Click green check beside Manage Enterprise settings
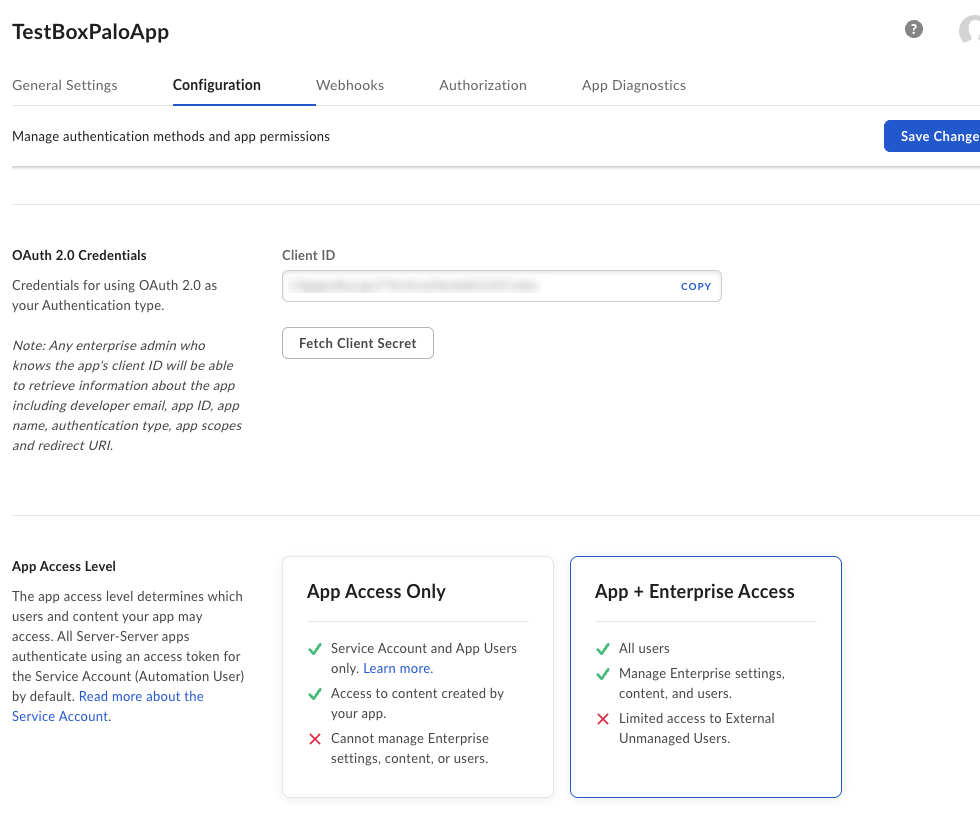980x817 pixels. pyautogui.click(x=602, y=674)
